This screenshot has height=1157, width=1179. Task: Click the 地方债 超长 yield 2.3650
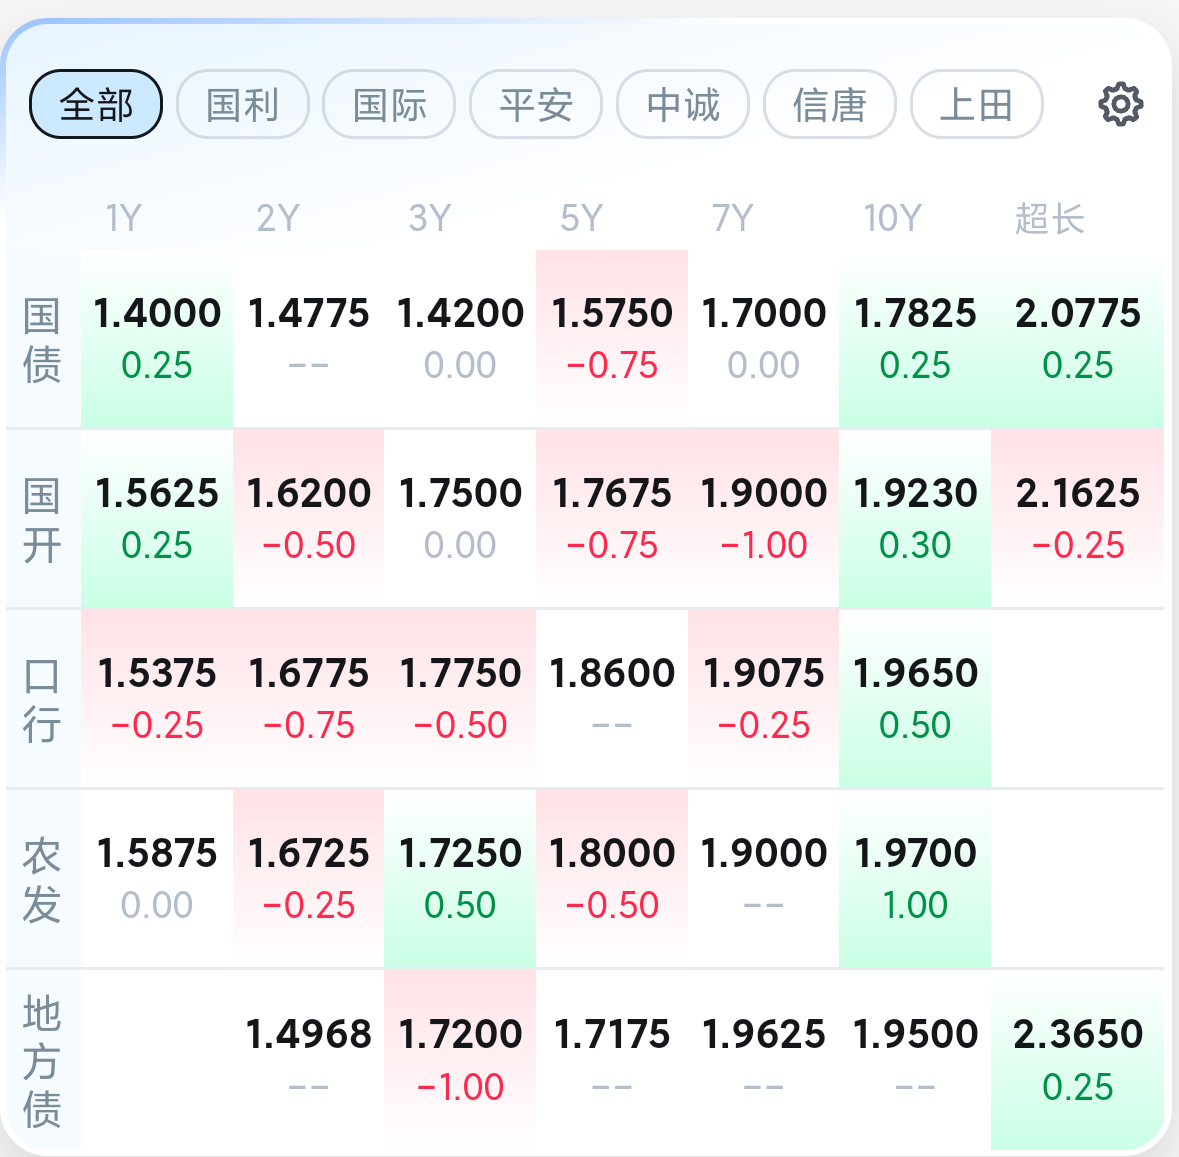(x=1077, y=1059)
